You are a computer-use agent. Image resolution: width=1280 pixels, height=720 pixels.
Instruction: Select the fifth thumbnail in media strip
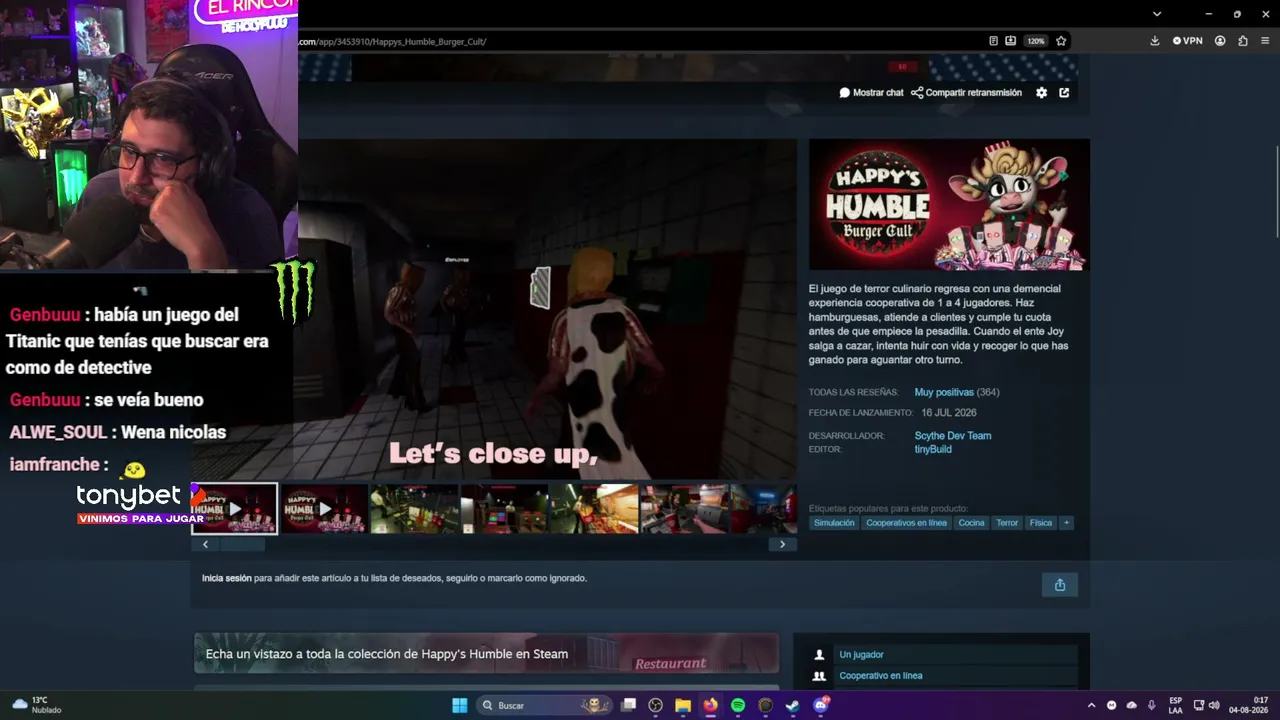[x=594, y=509]
